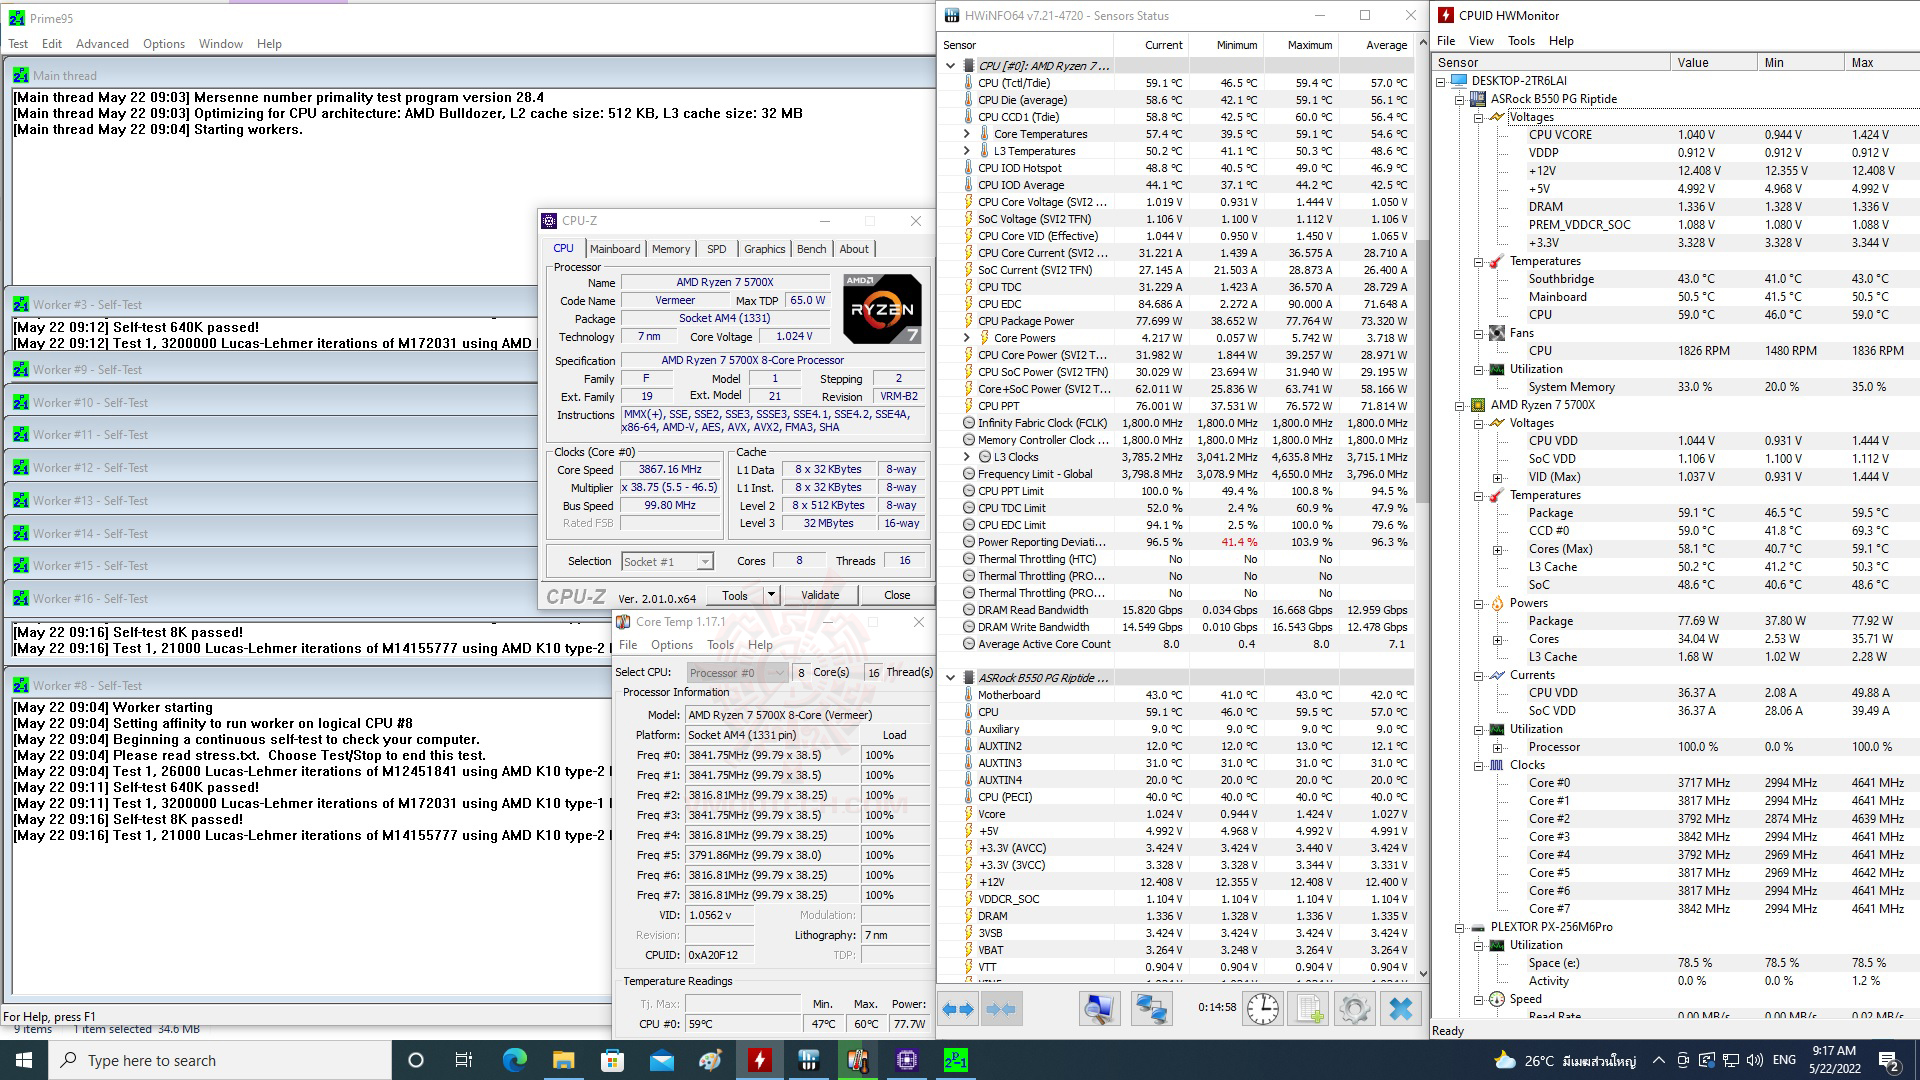Open Microsoft Edge from the taskbar
Image resolution: width=1920 pixels, height=1080 pixels.
pyautogui.click(x=514, y=1060)
